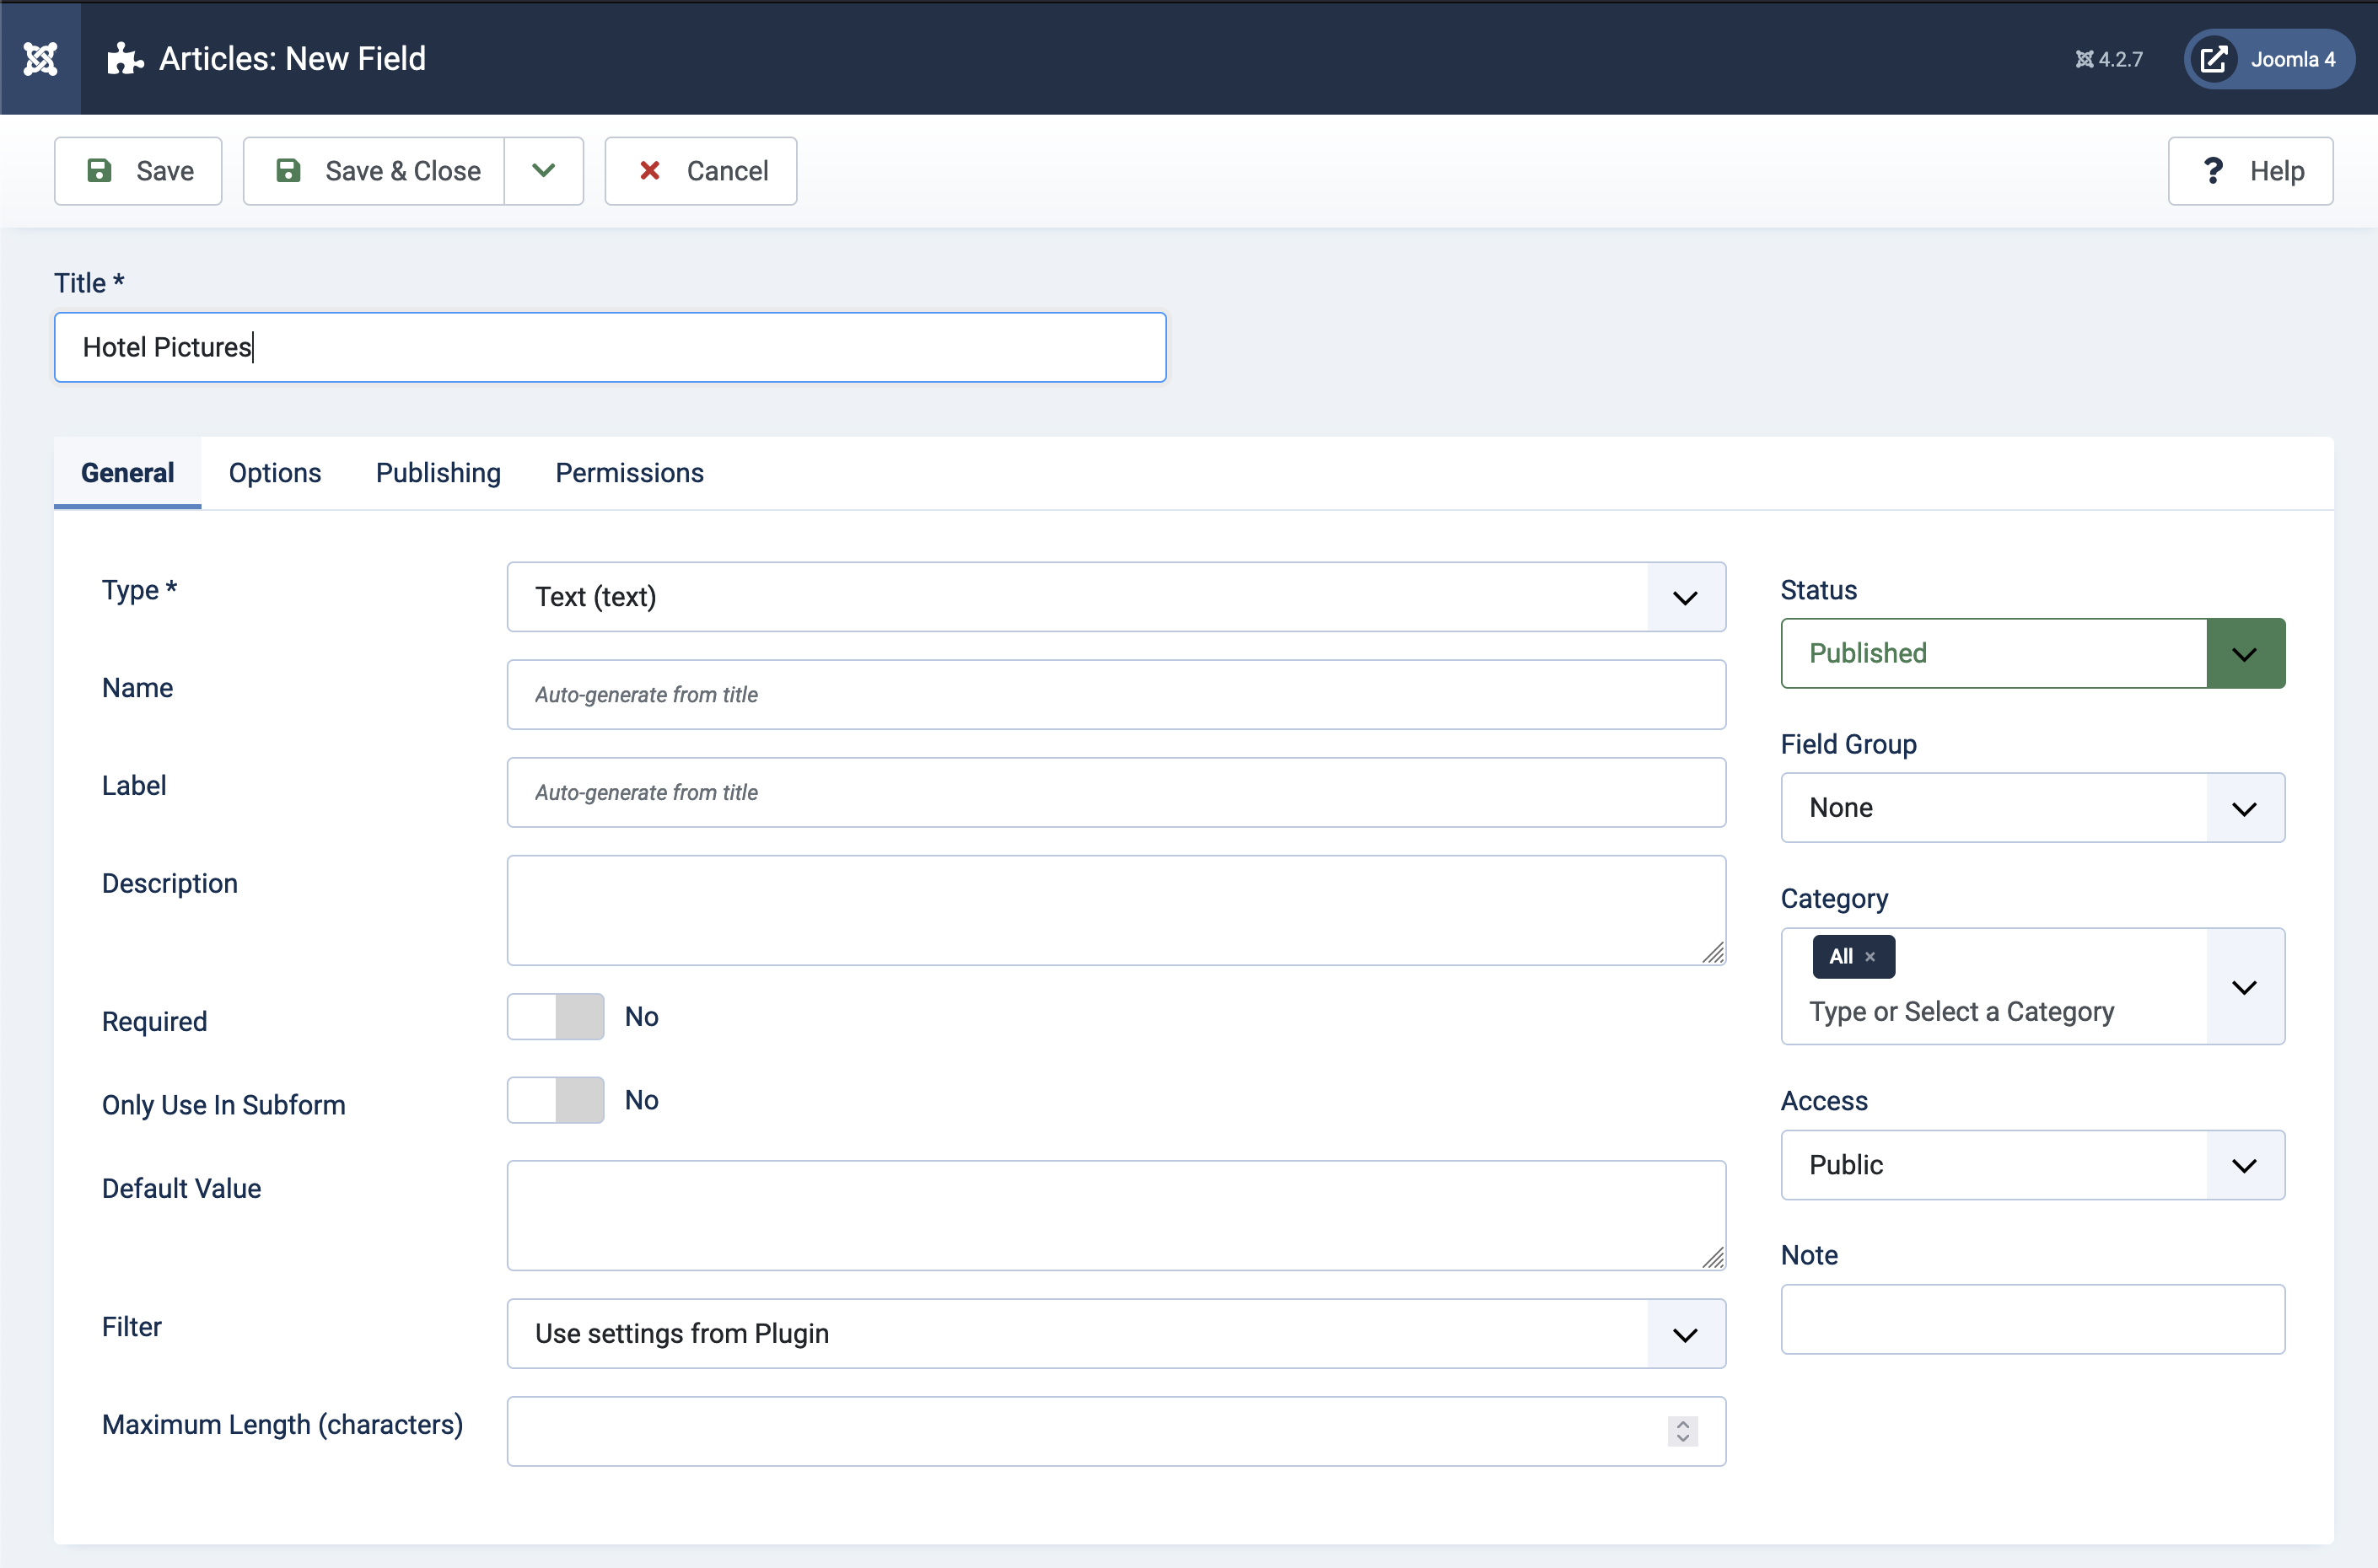
Task: Click the Name input field
Action: [1116, 695]
